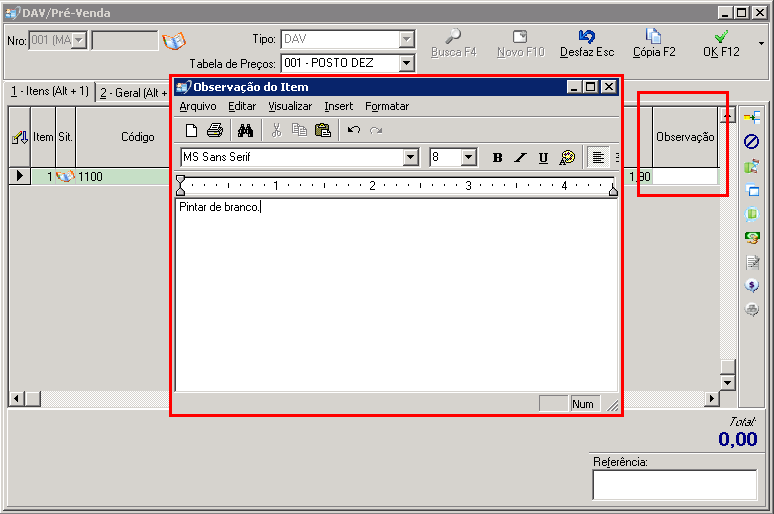Click the Código column header

pos(138,137)
